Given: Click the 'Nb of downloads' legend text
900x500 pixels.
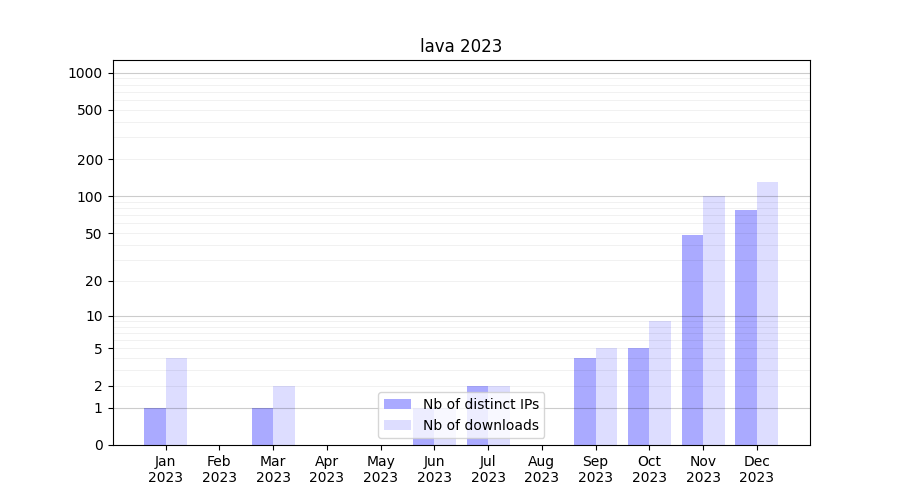Looking at the screenshot, I should point(481,425).
